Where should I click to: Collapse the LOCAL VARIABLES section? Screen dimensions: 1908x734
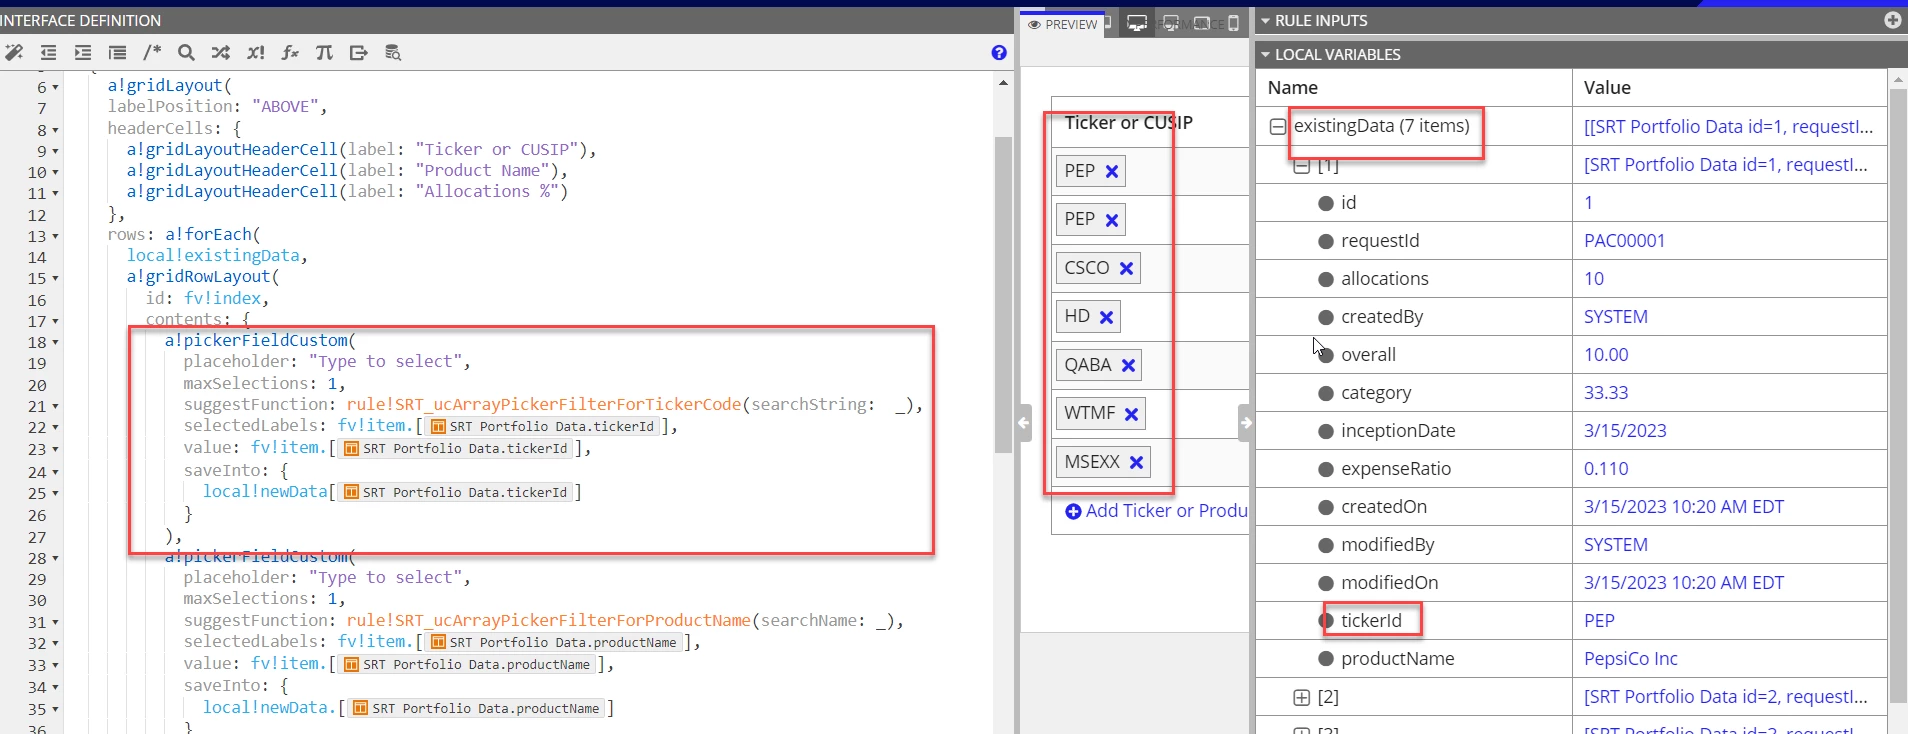[x=1265, y=55]
